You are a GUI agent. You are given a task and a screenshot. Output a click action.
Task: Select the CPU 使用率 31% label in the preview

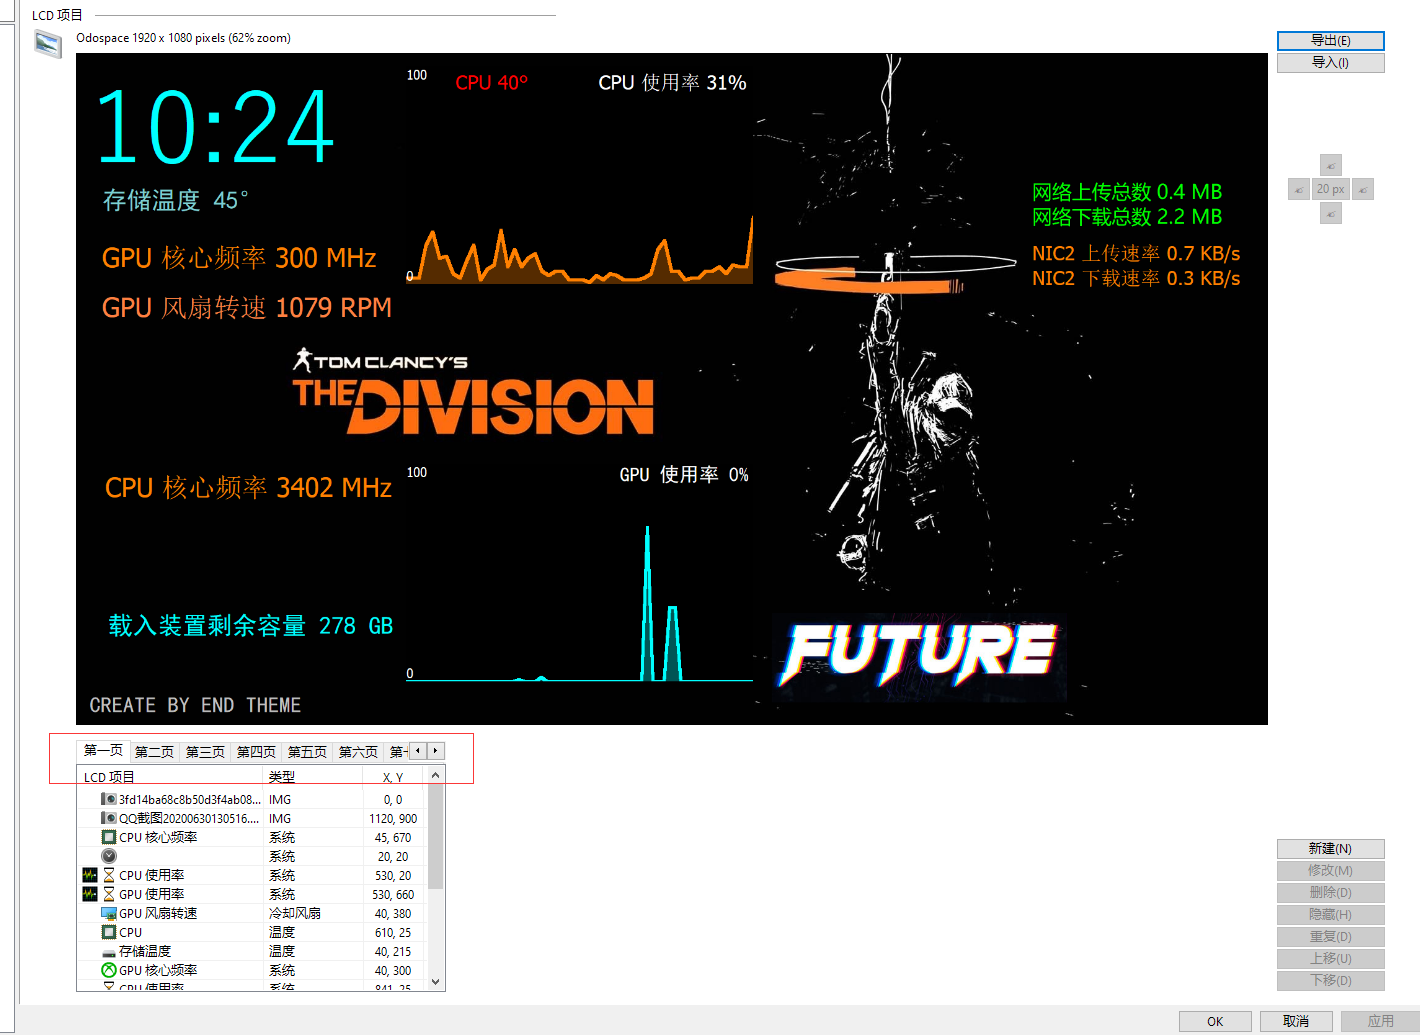coord(672,83)
